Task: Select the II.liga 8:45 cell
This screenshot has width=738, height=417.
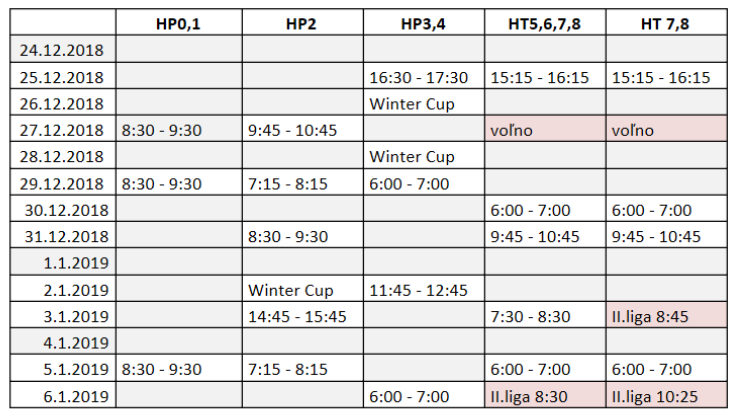Action: [666, 315]
